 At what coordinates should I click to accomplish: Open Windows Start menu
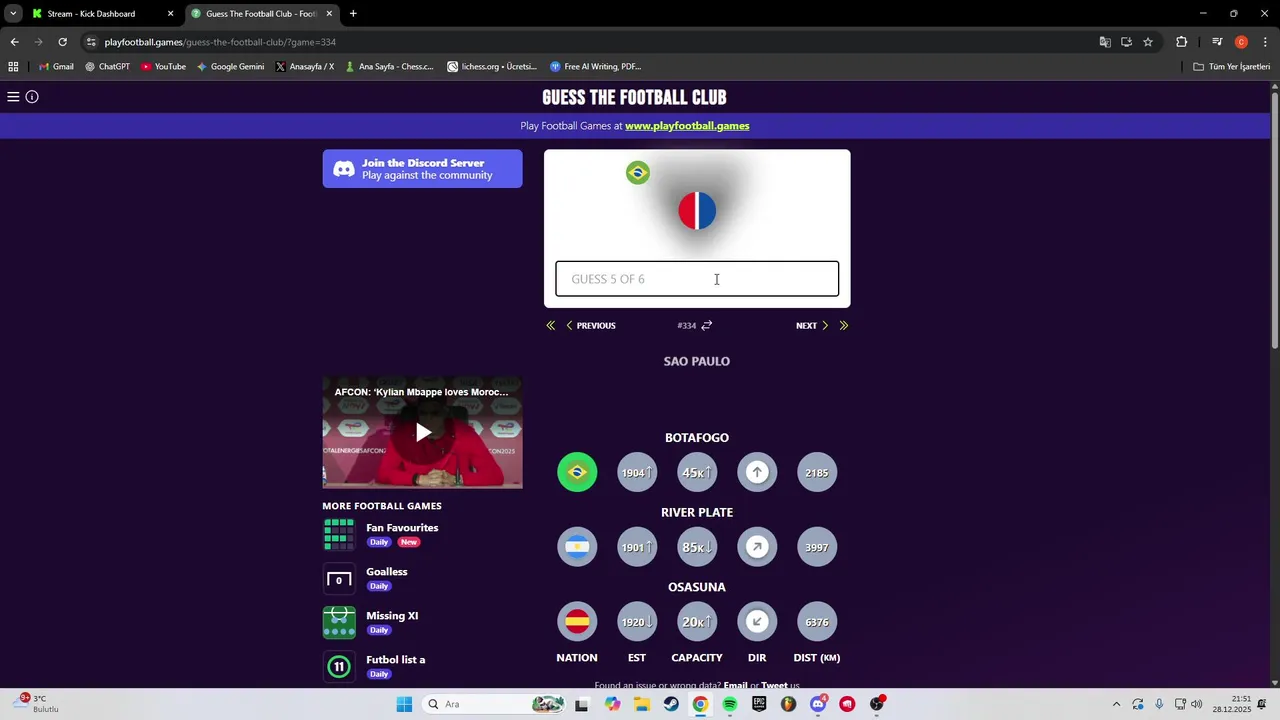pos(404,704)
